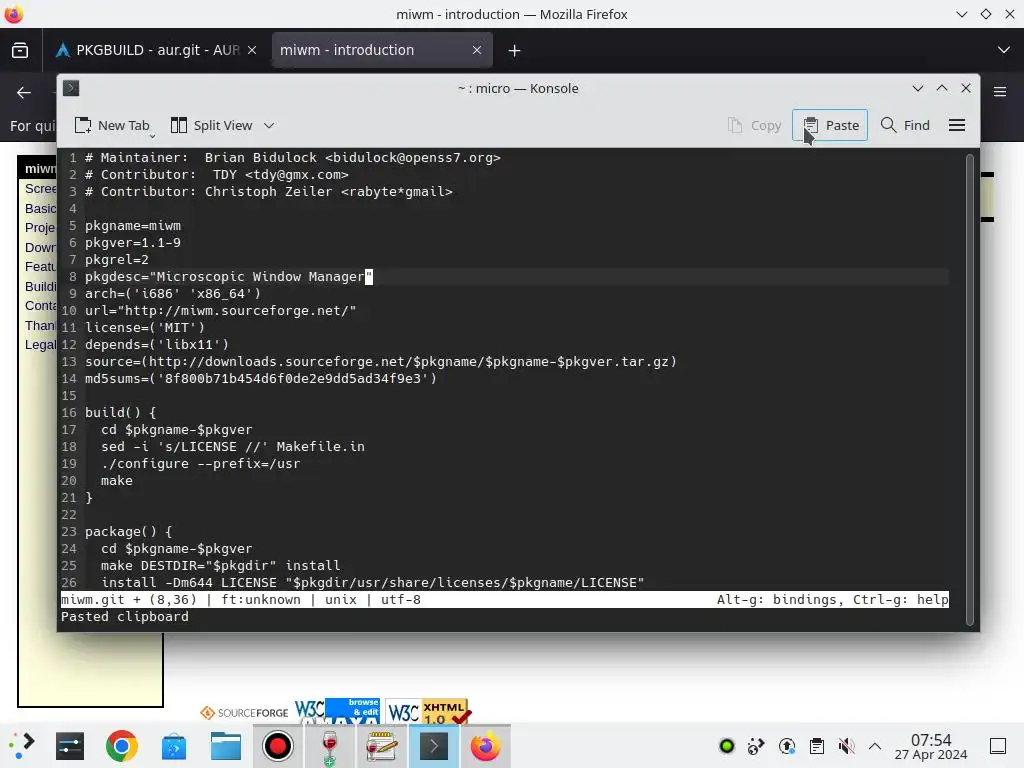Close the miwm - introduction tab
This screenshot has width=1024, height=768.
[x=477, y=50]
